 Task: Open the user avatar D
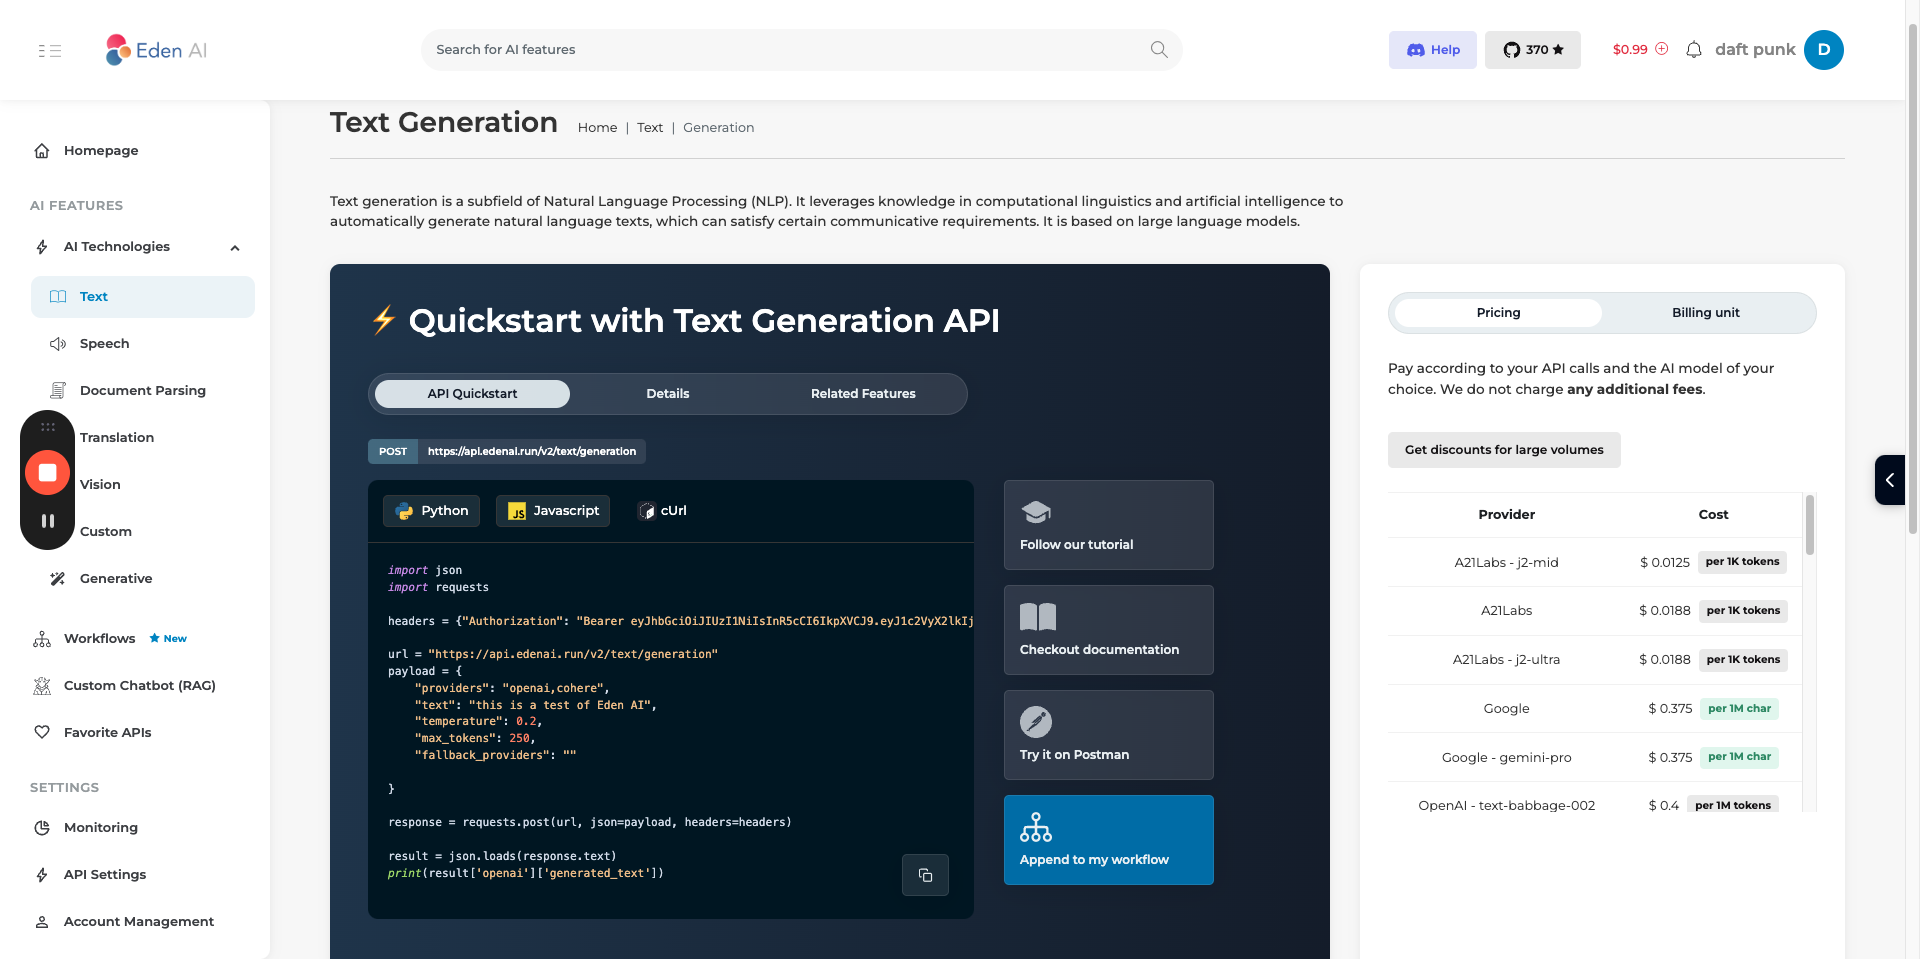(x=1824, y=50)
